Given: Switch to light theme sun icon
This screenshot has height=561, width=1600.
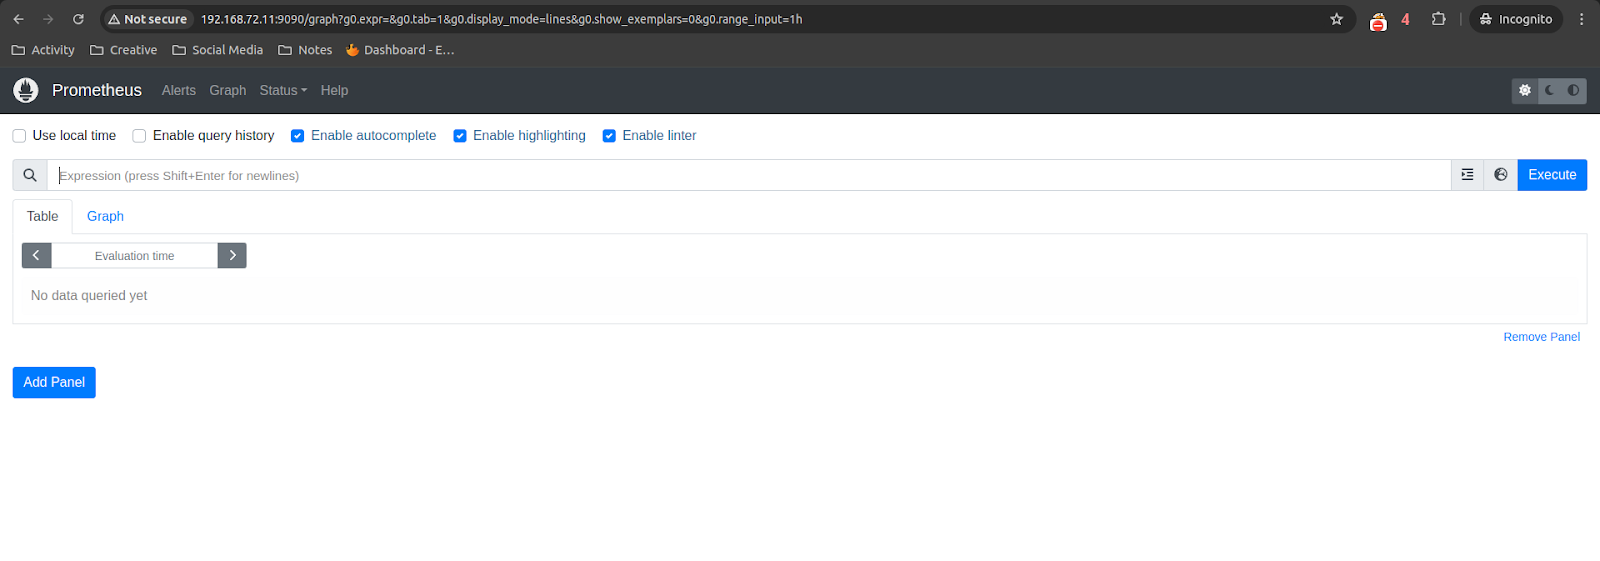Looking at the screenshot, I should (x=1525, y=90).
